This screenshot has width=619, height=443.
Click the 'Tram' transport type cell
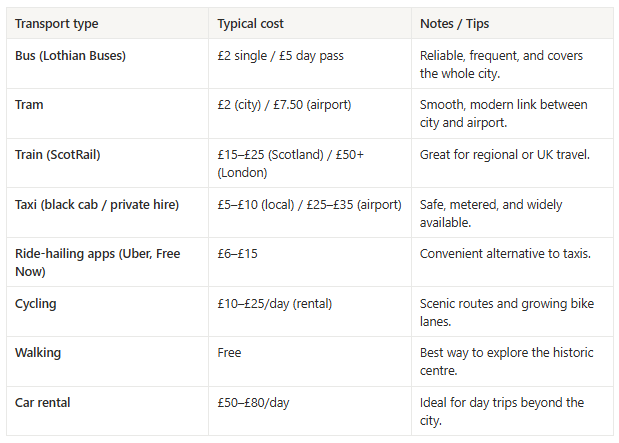click(x=30, y=105)
